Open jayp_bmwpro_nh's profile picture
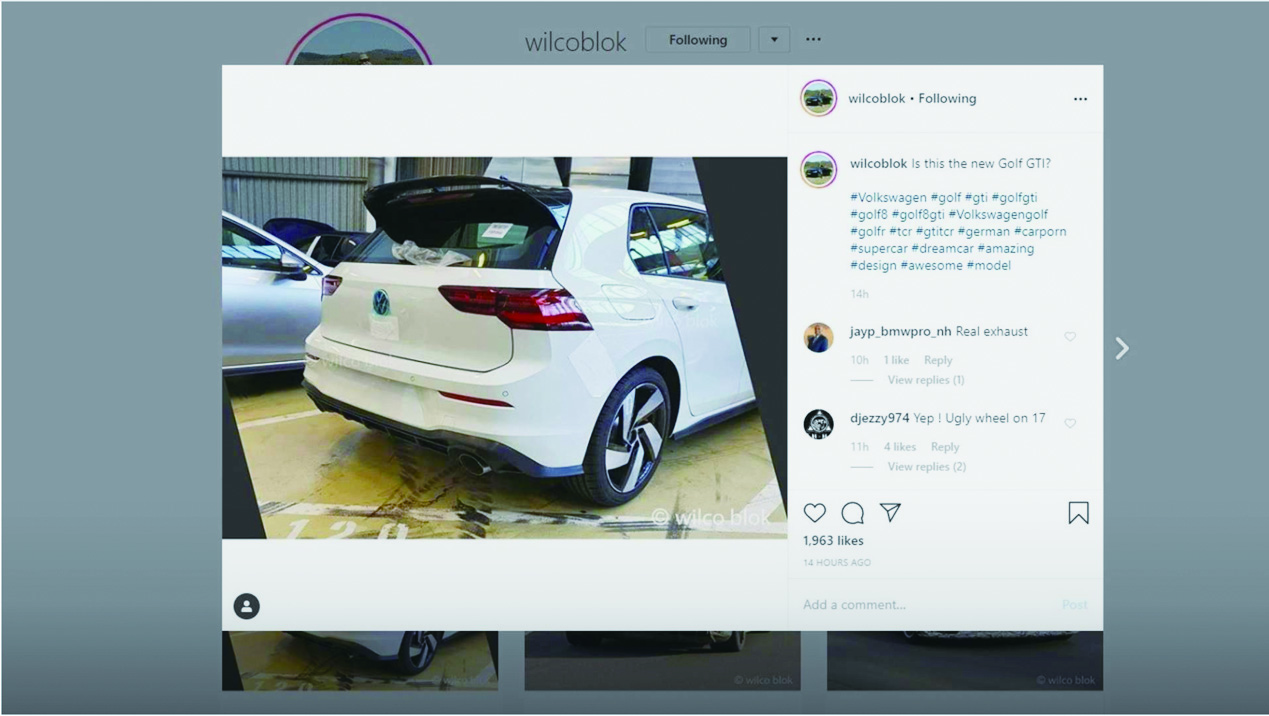 (819, 338)
